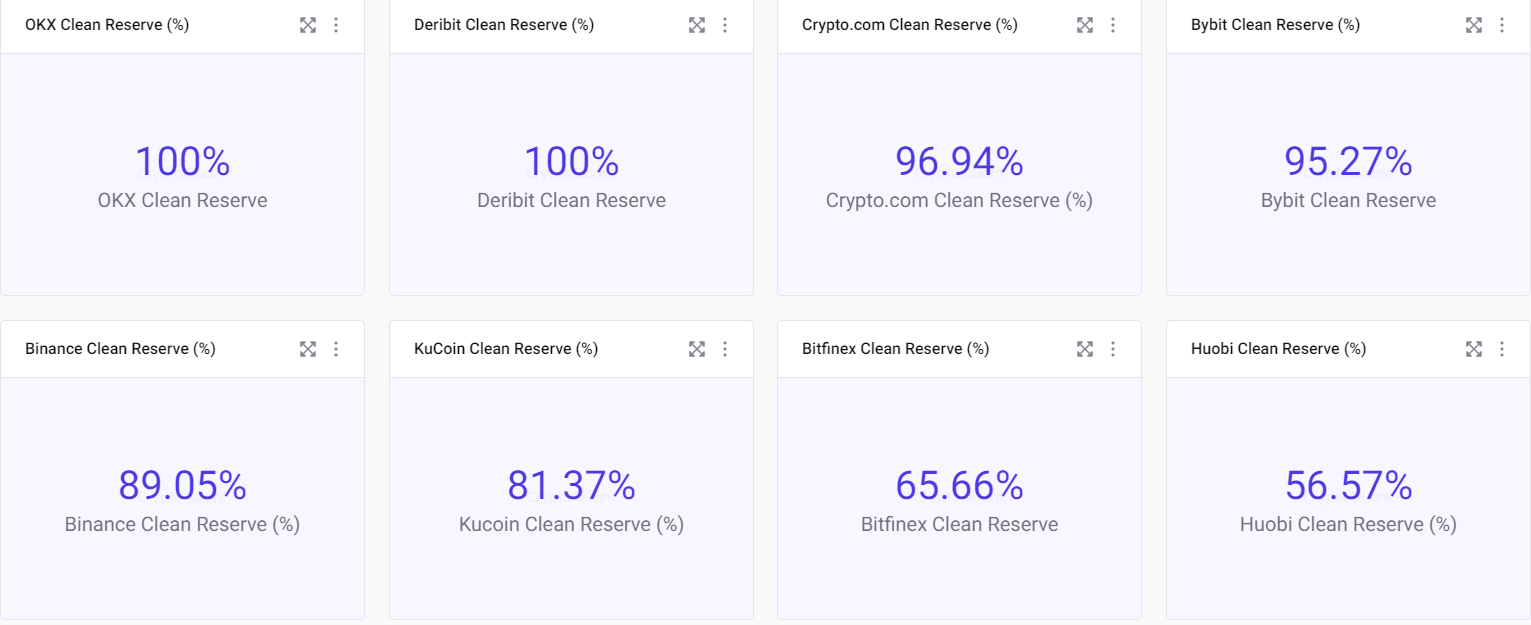The width and height of the screenshot is (1531, 625).
Task: Click the Binance 89.05% reserve value
Action: tap(182, 485)
